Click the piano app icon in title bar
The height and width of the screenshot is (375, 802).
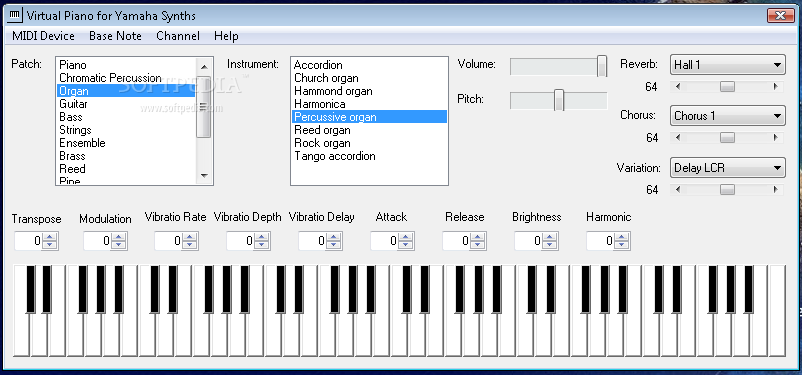click(15, 15)
